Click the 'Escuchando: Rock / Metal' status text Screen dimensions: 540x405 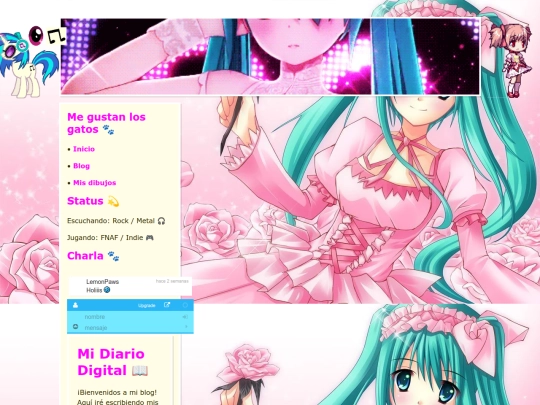(x=116, y=221)
